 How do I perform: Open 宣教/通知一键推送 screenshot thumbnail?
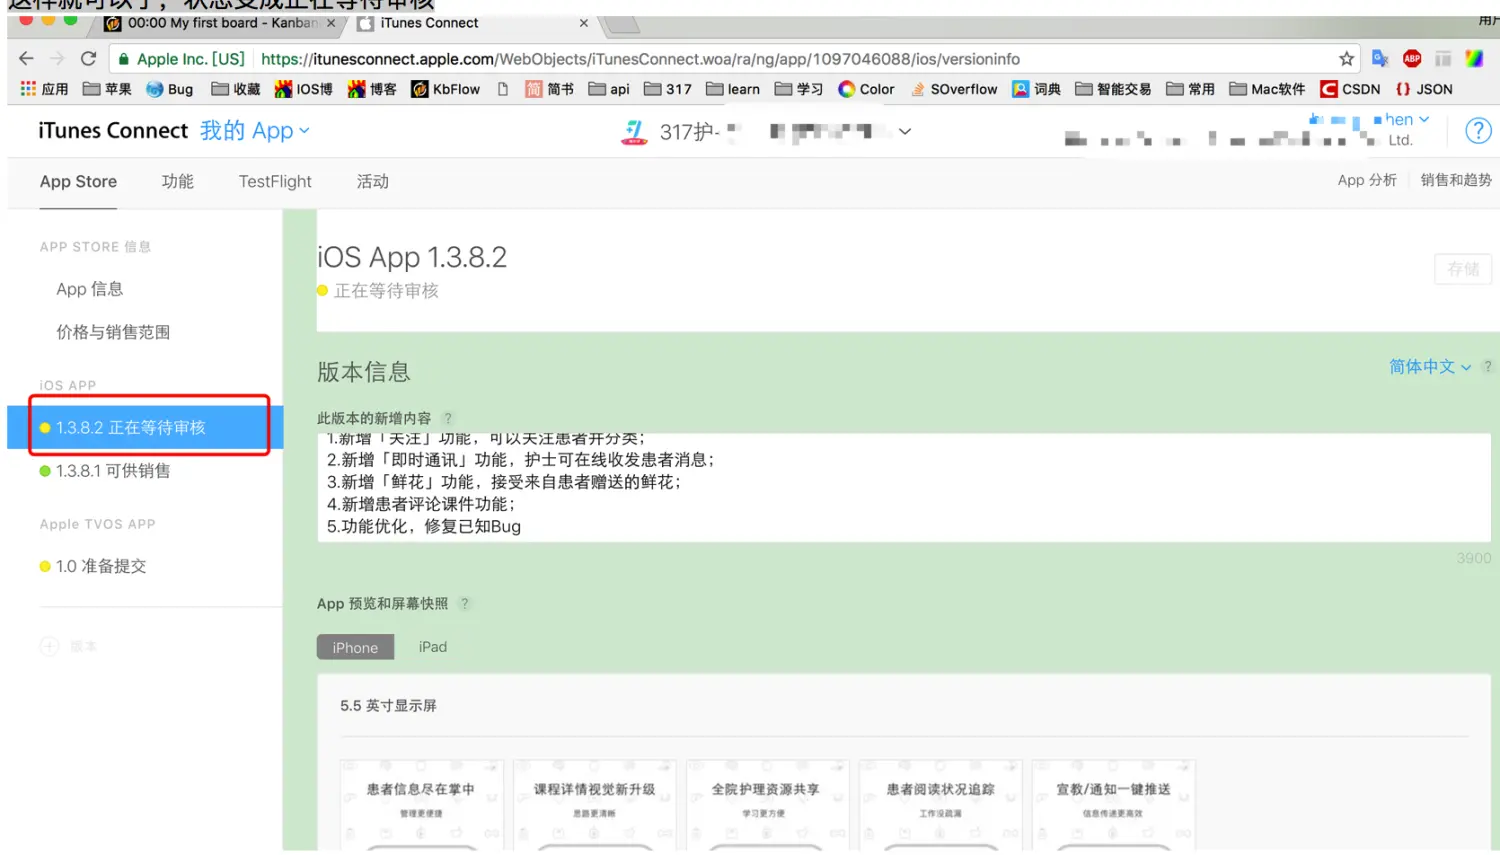[1113, 805]
